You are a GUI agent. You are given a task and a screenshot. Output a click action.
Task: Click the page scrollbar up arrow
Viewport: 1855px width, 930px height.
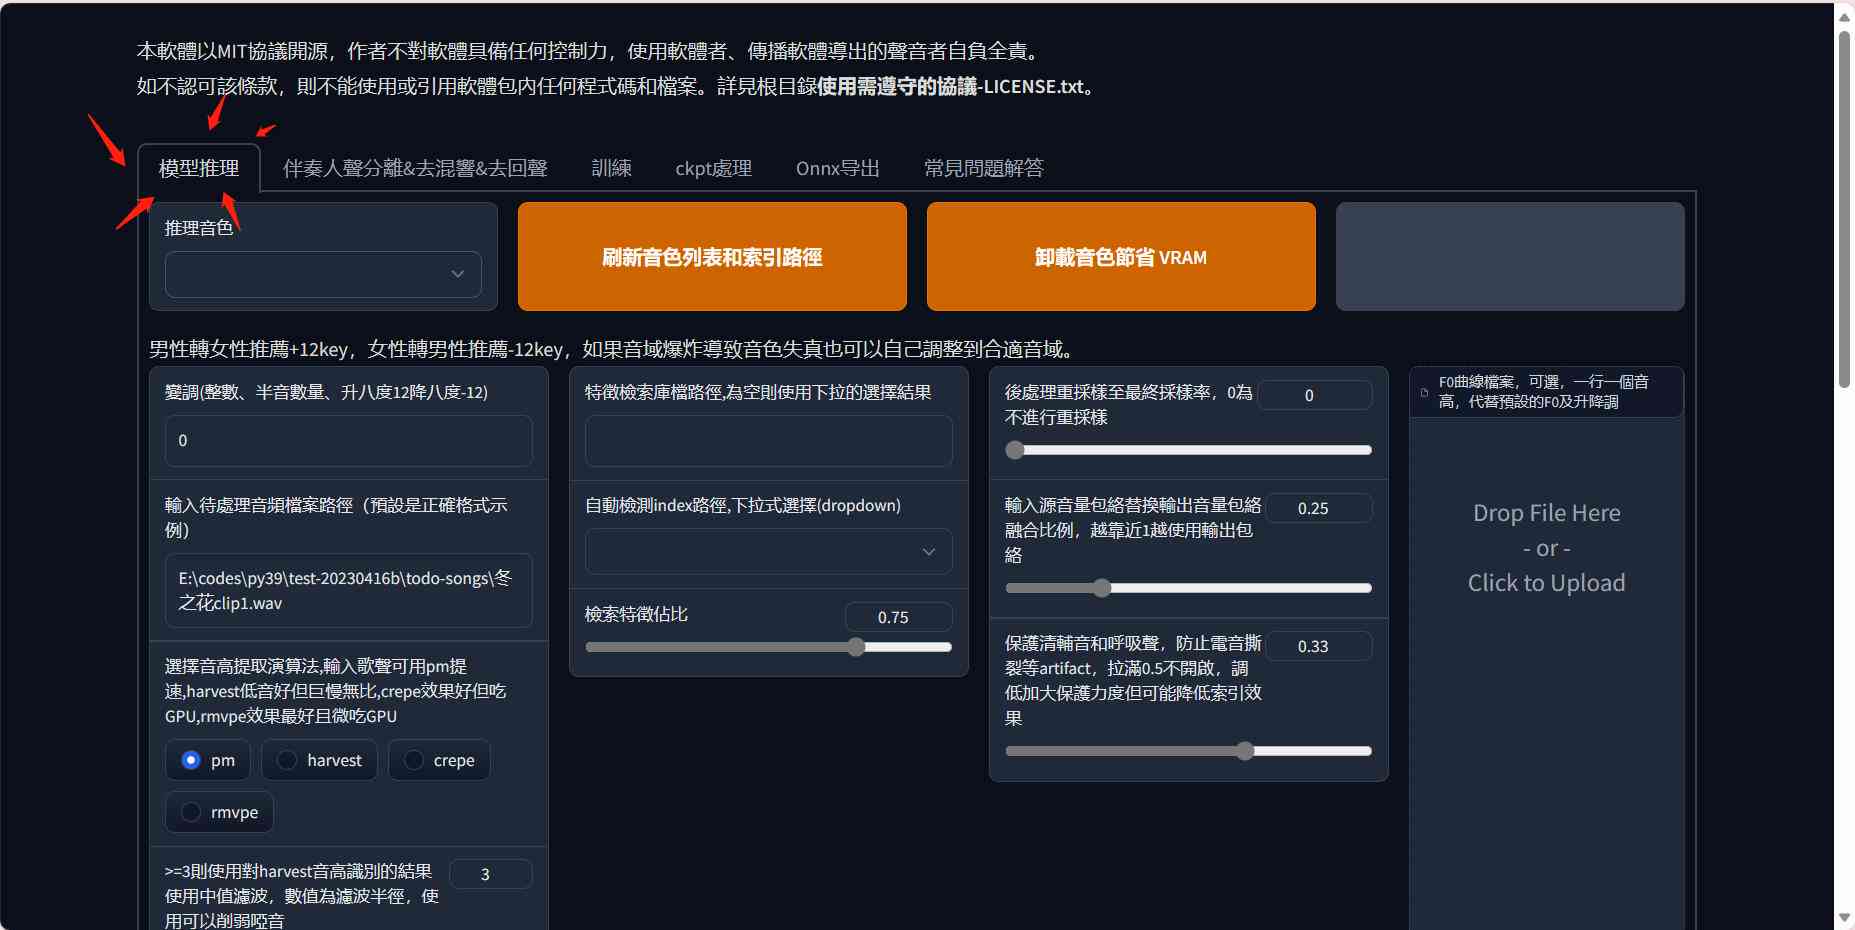[1844, 16]
